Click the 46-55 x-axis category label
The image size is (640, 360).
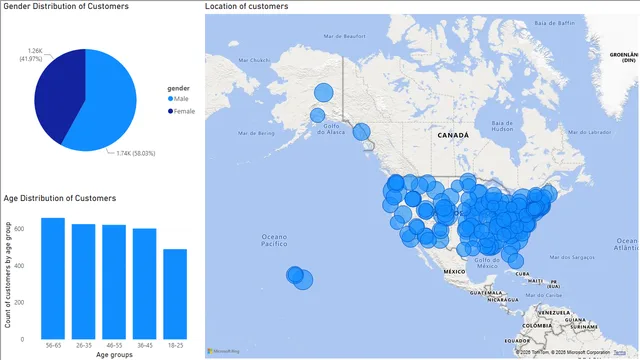click(114, 345)
